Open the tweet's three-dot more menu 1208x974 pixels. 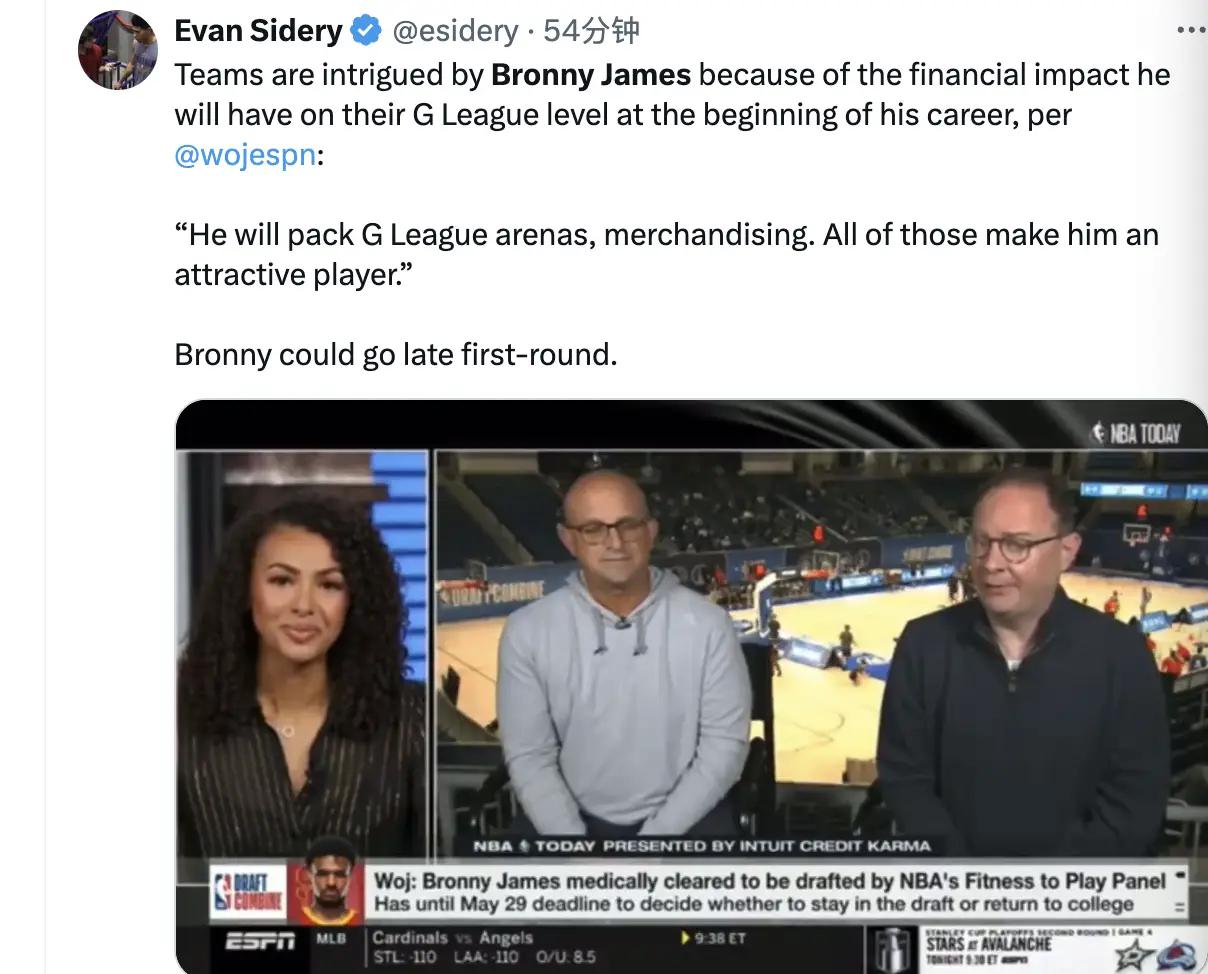(x=1192, y=31)
